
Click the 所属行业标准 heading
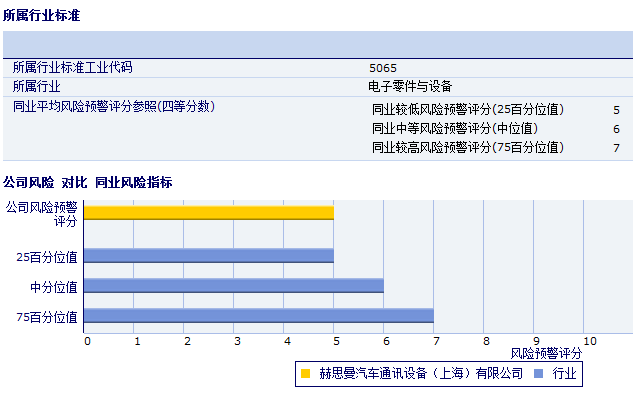coord(41,16)
